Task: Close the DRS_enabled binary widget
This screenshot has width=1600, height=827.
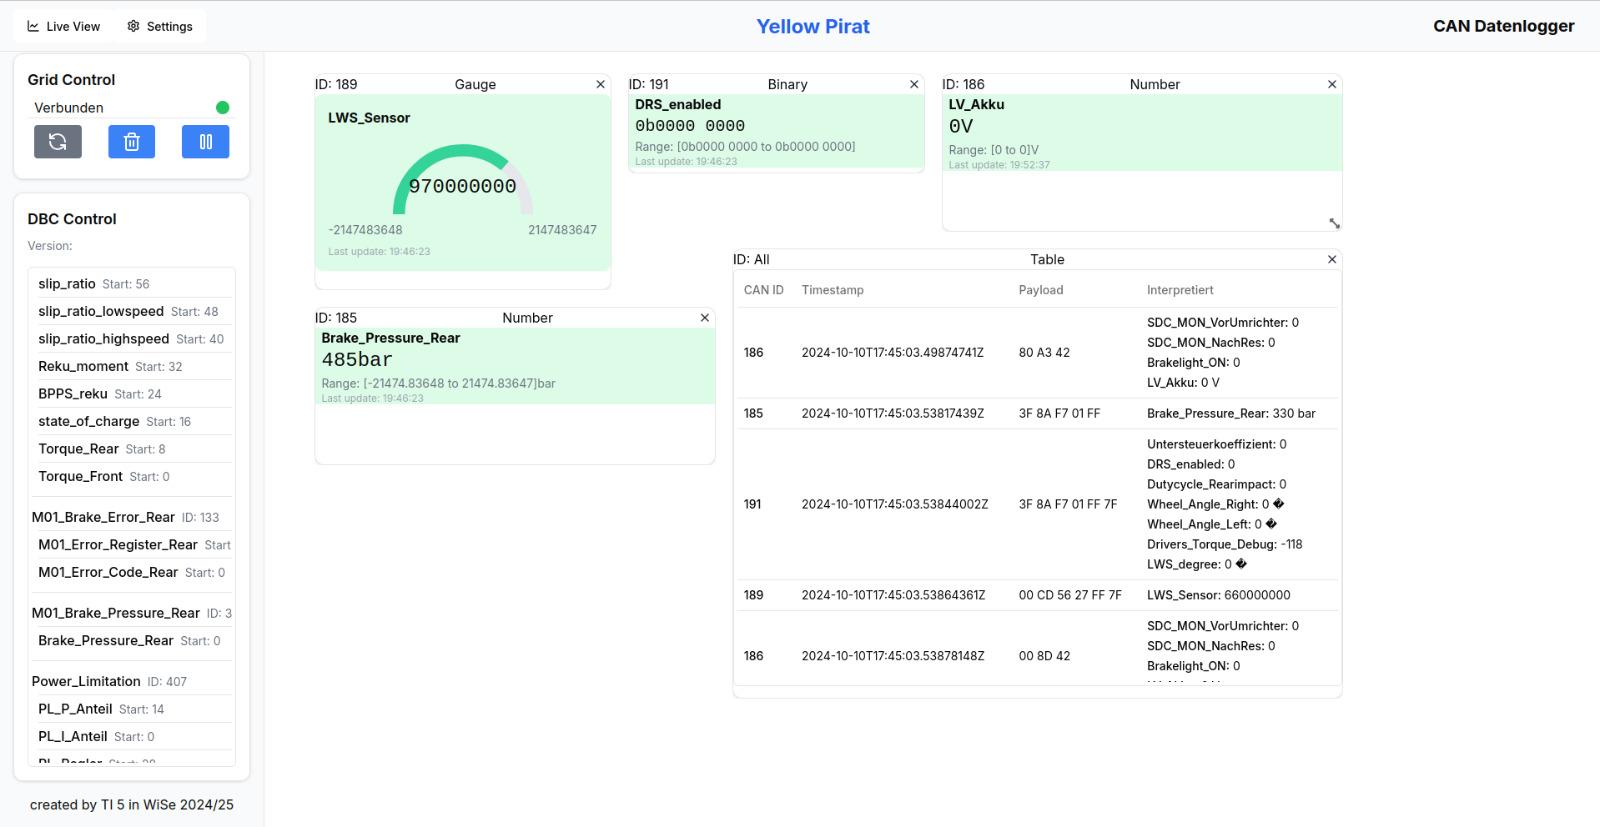Action: coord(913,85)
